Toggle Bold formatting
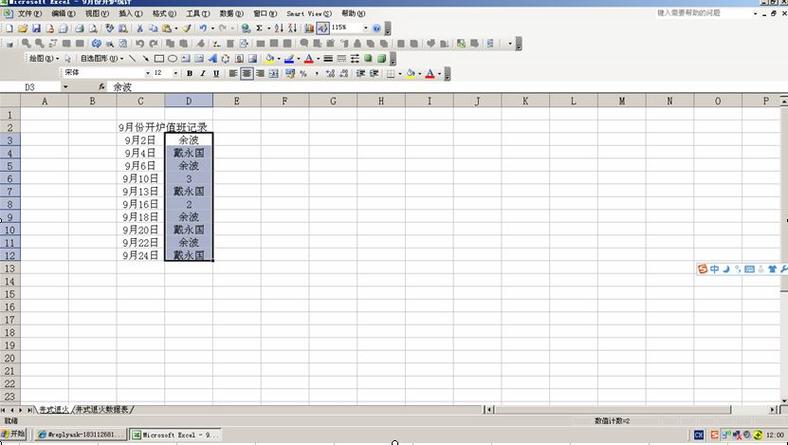This screenshot has height=445, width=788. pos(189,74)
